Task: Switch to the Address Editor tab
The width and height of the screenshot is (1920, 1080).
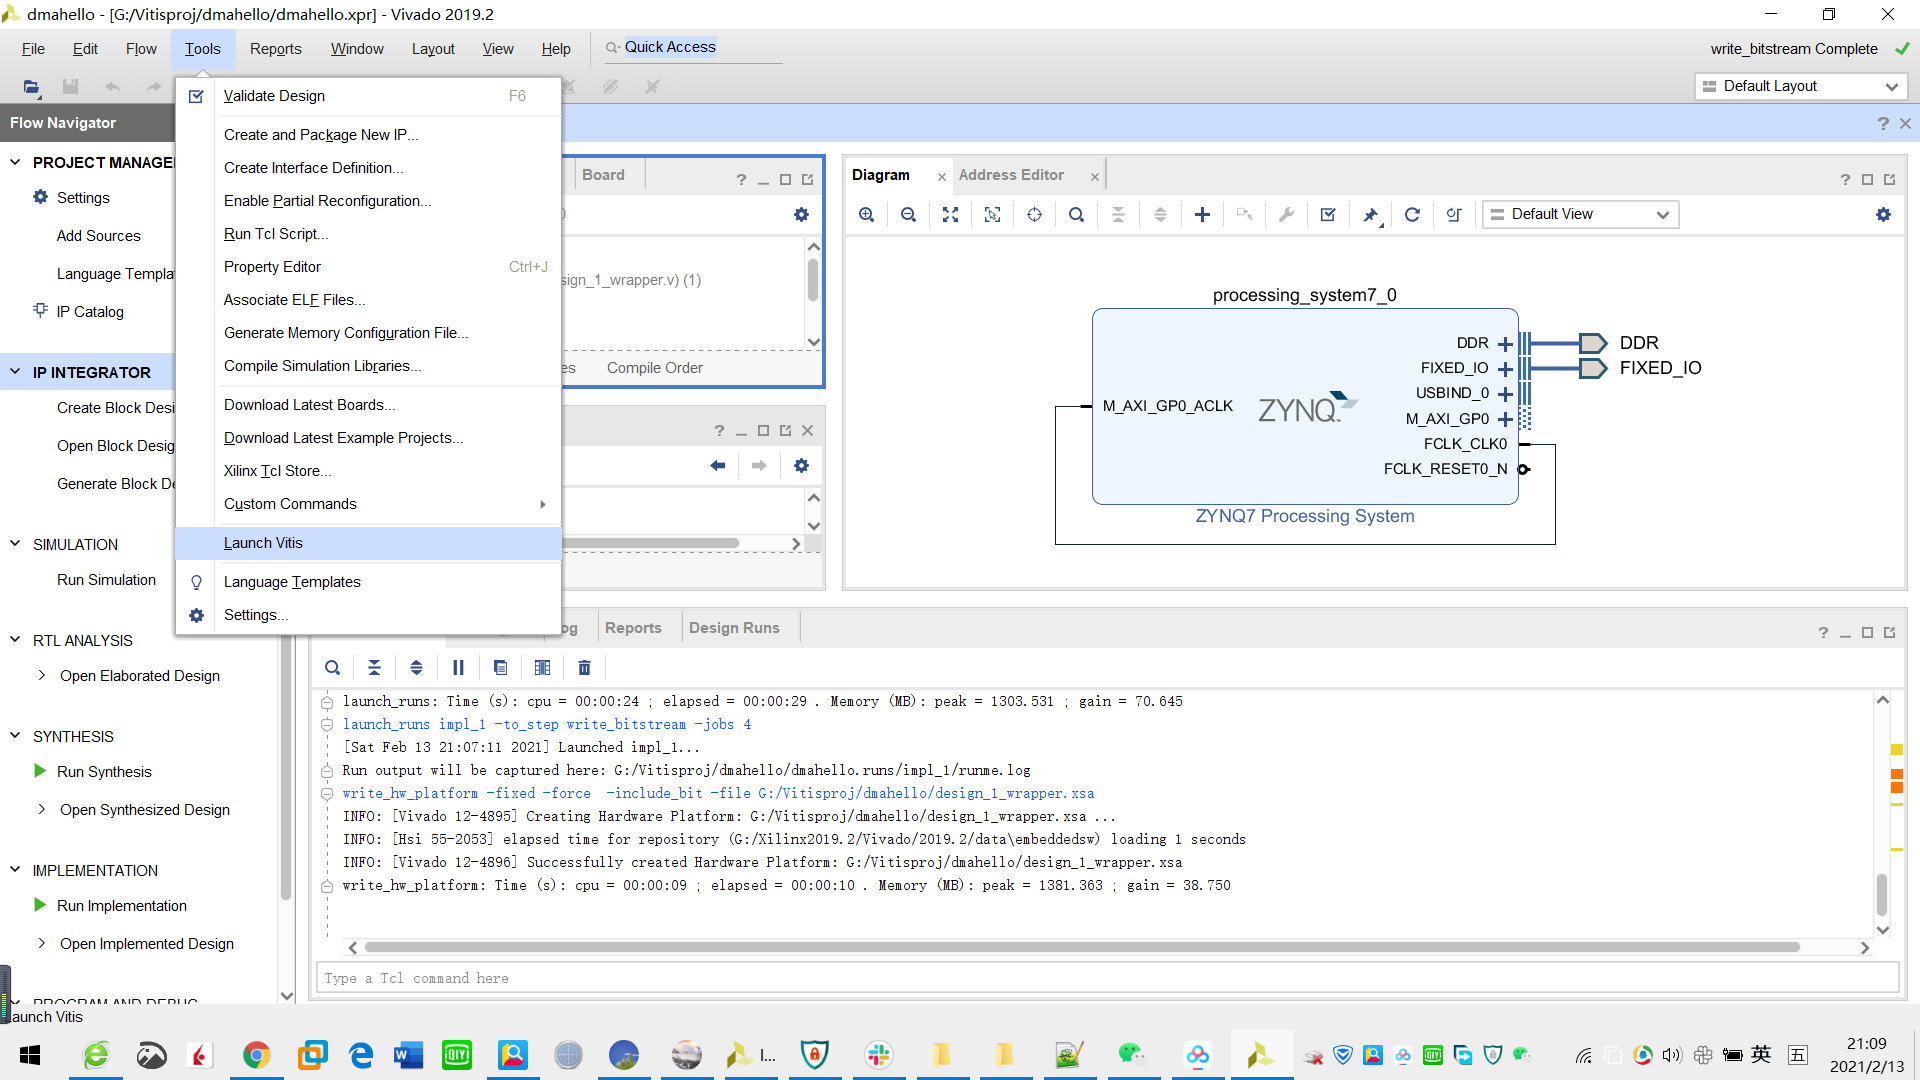Action: (1012, 174)
